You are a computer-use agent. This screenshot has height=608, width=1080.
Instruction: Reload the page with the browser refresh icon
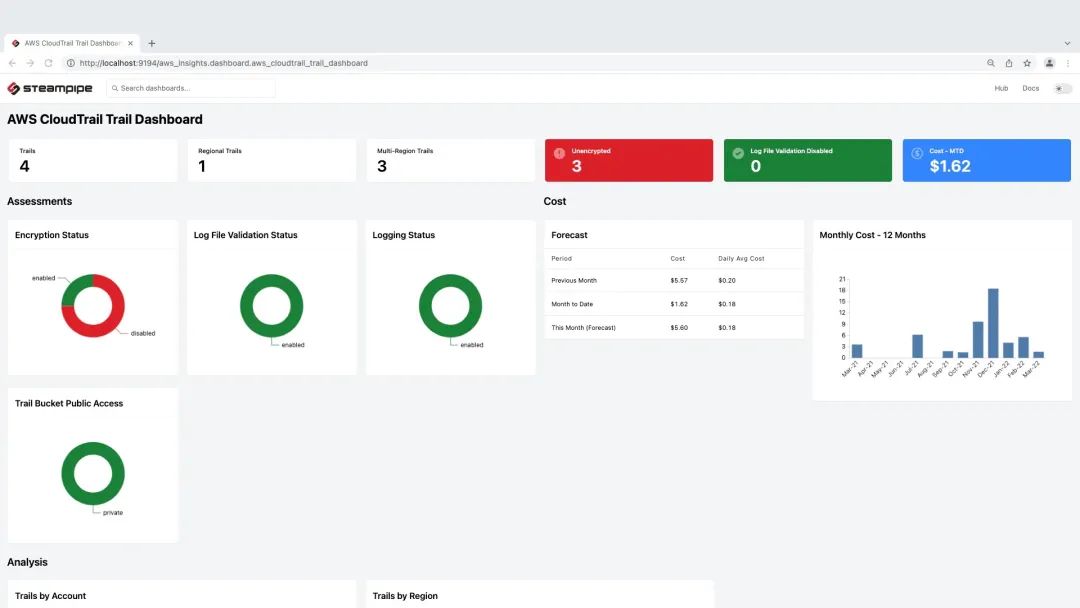point(48,63)
